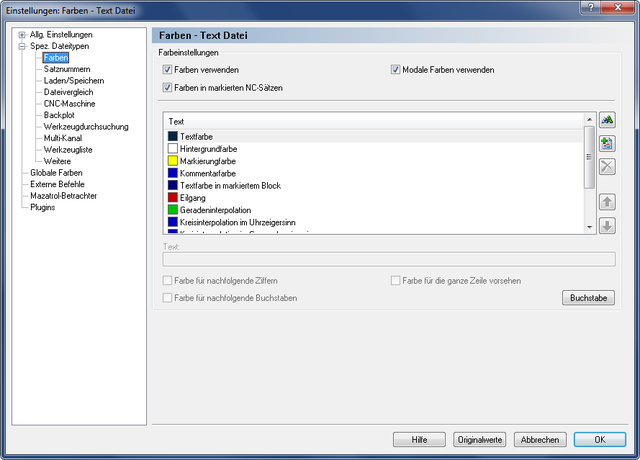Select Allg. Einstellungen label in the tree
Image resolution: width=640 pixels, height=460 pixels.
pyautogui.click(x=61, y=35)
